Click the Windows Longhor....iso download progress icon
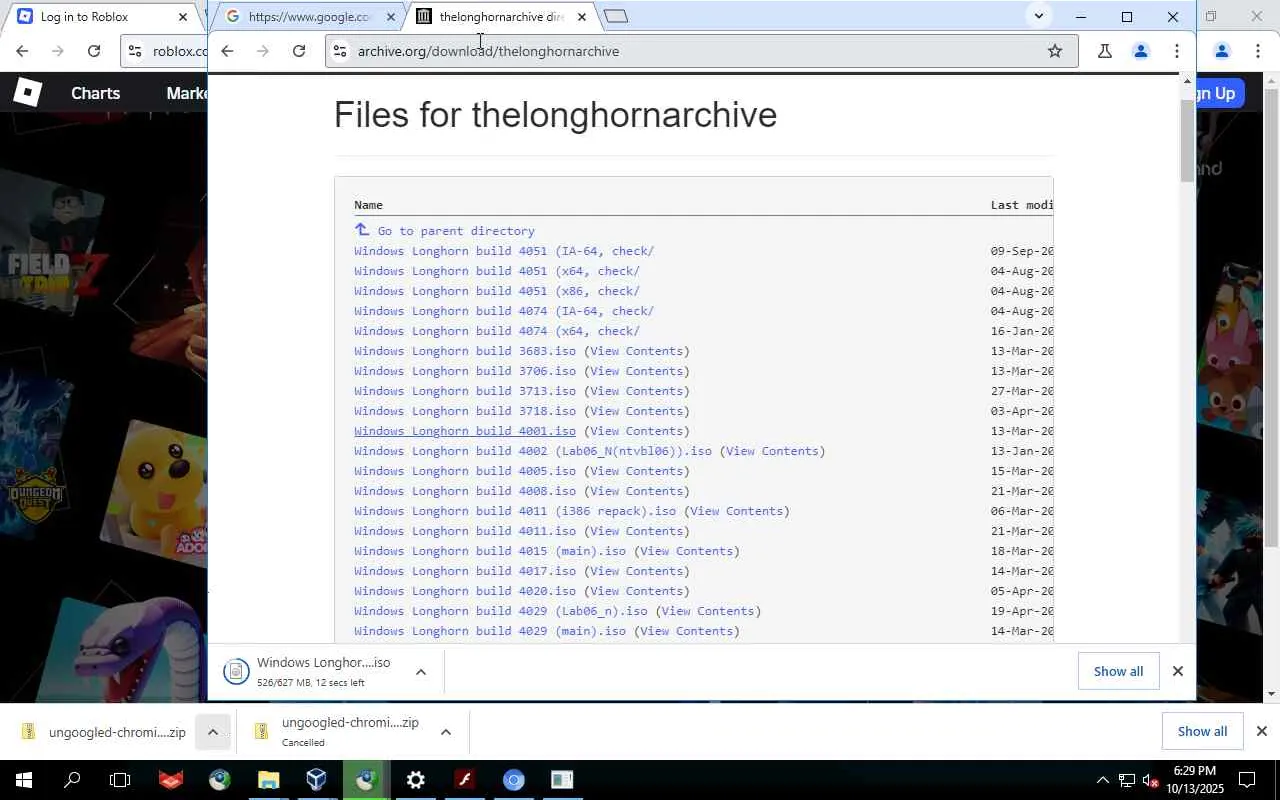This screenshot has width=1280, height=800. [x=236, y=671]
